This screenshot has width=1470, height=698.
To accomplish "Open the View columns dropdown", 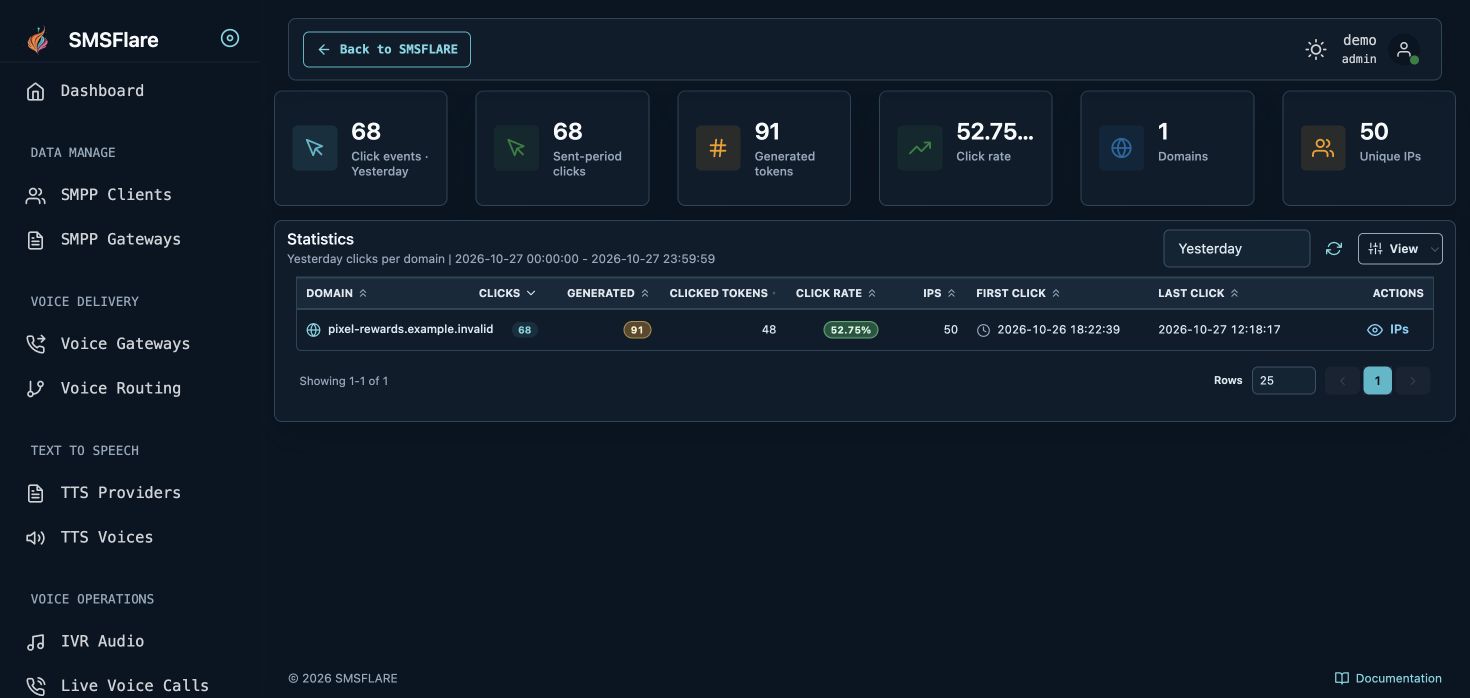I will [x=1400, y=249].
